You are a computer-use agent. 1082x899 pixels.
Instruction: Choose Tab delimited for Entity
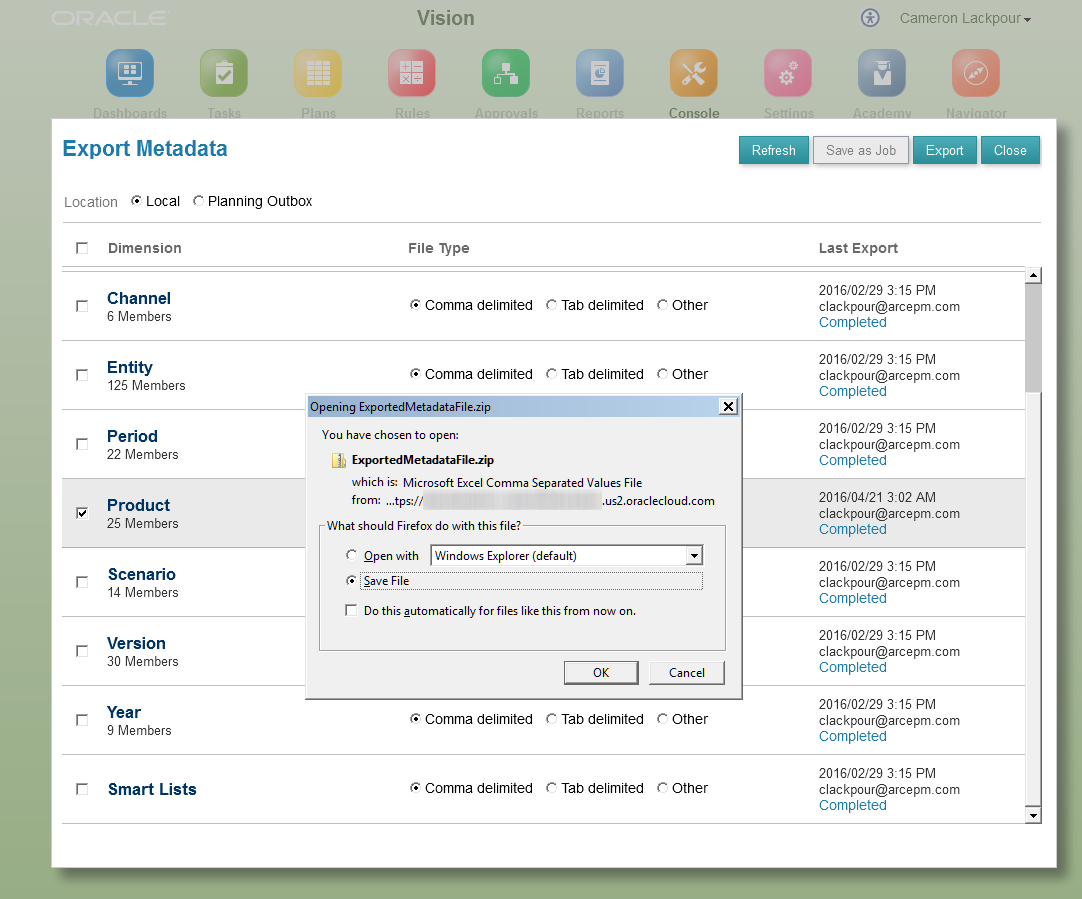[551, 373]
